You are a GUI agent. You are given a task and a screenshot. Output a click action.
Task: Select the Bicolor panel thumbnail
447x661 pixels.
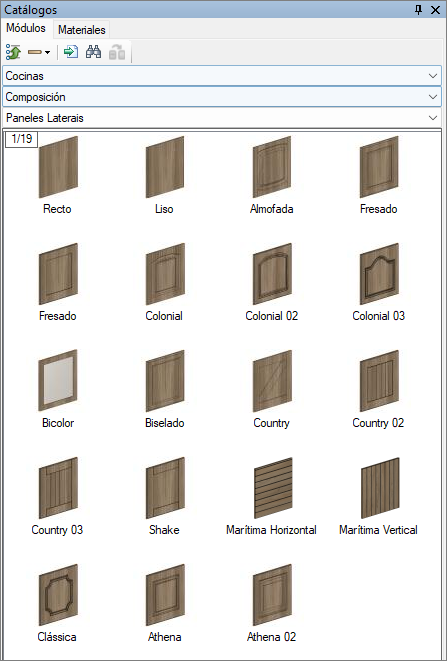click(x=58, y=381)
